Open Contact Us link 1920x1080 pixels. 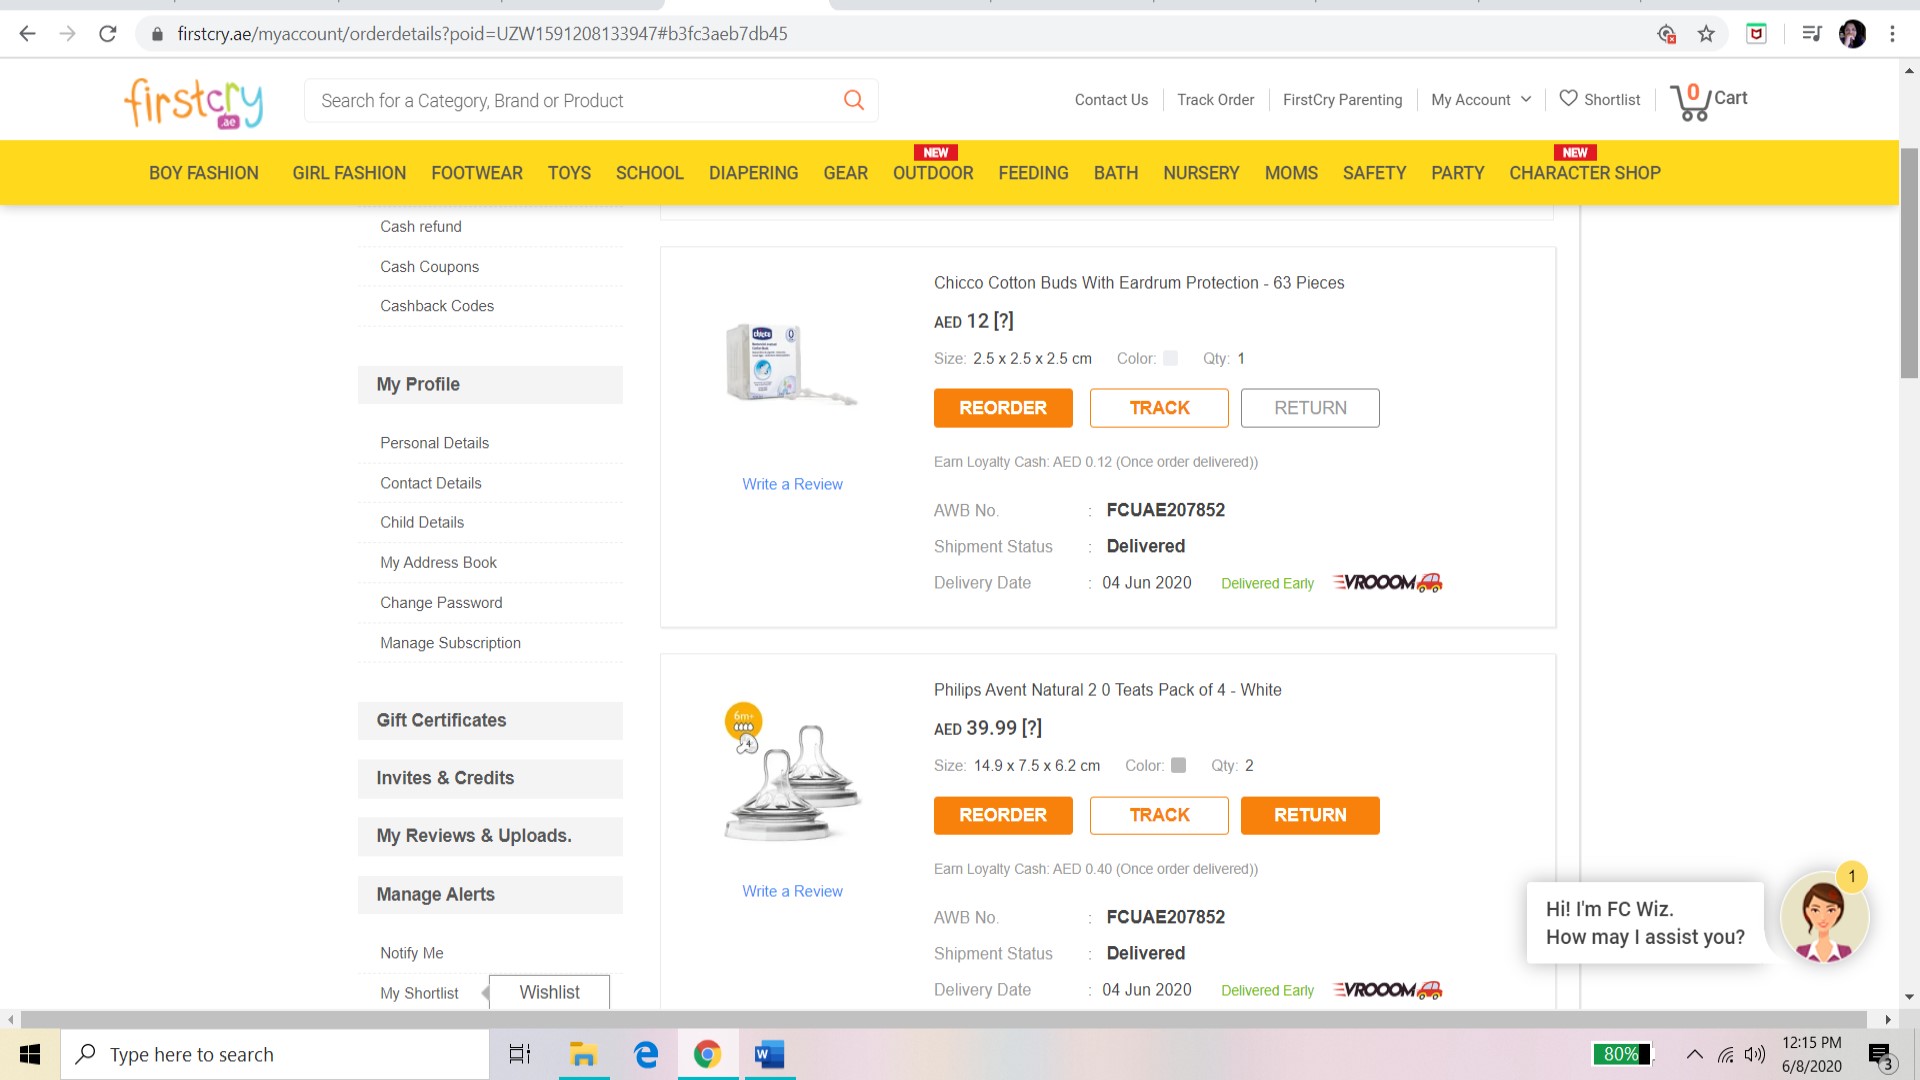pyautogui.click(x=1111, y=100)
